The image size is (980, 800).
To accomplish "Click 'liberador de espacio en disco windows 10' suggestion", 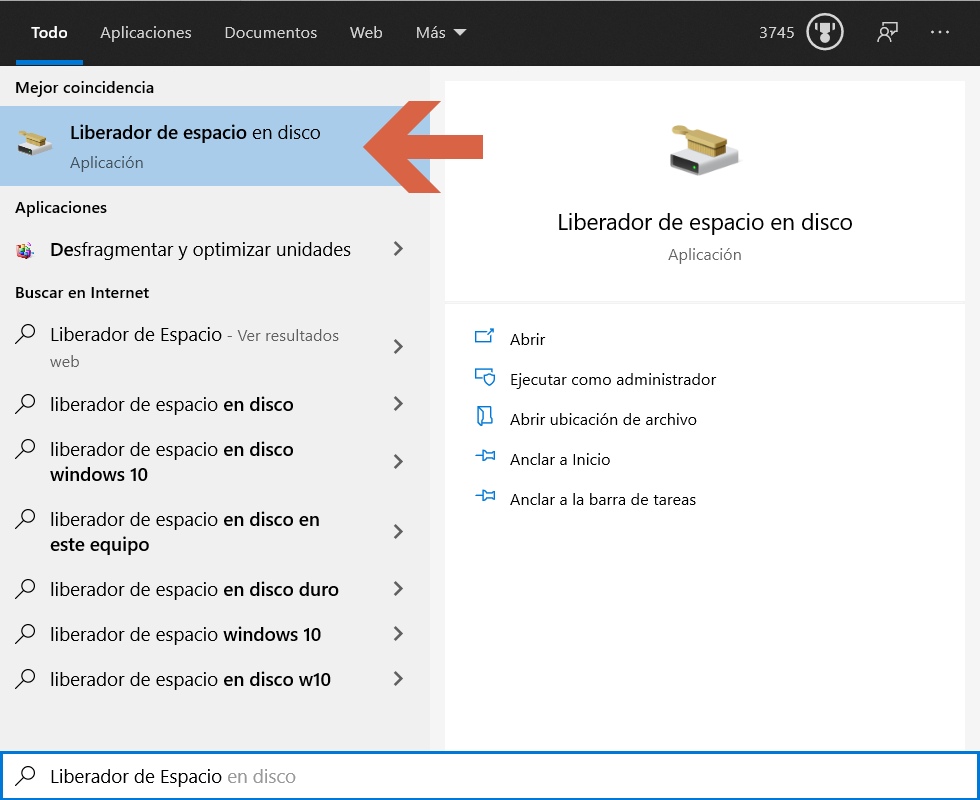I will coord(171,462).
